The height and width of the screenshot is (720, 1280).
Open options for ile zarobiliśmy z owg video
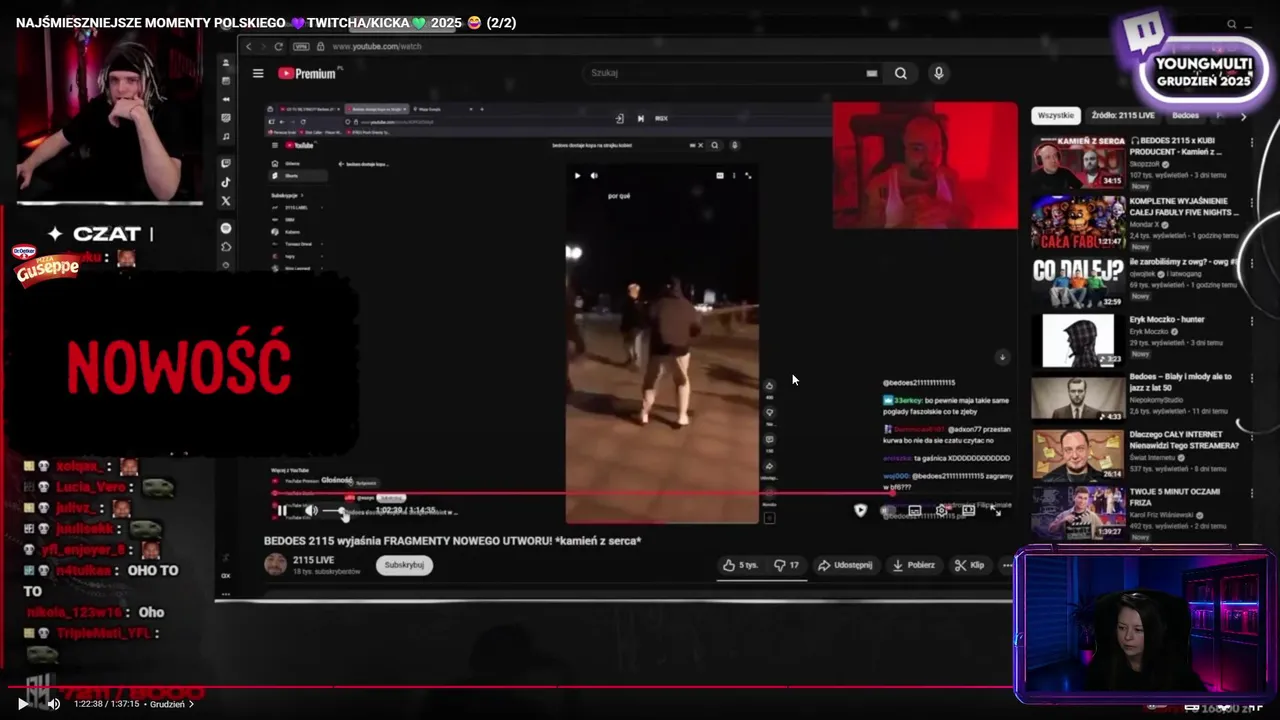[1251, 262]
